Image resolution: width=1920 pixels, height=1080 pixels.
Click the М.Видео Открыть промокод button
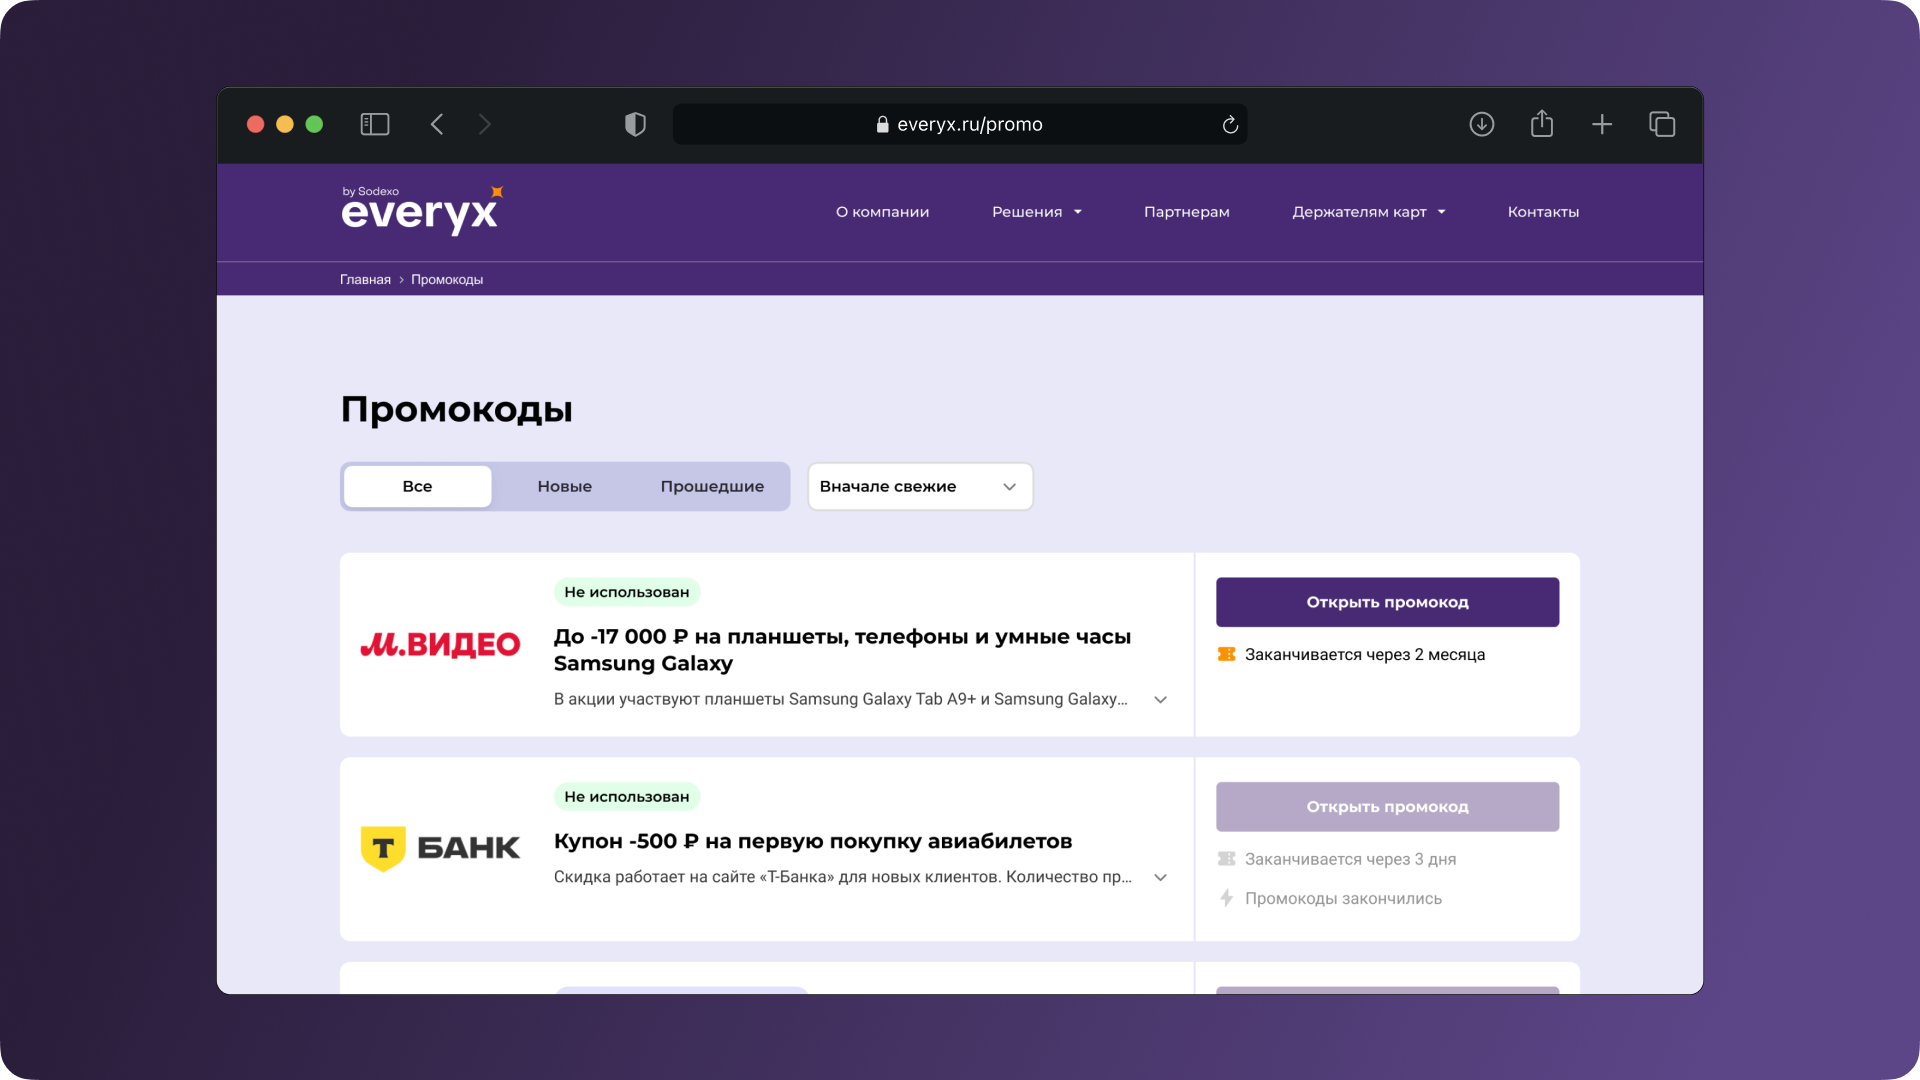[x=1387, y=602]
